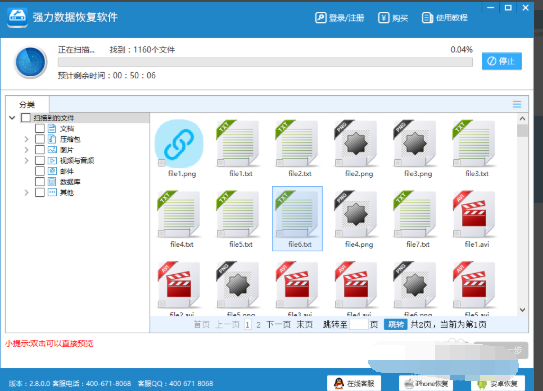Check the 图片 checkbox
543x391 pixels.
[x=40, y=150]
